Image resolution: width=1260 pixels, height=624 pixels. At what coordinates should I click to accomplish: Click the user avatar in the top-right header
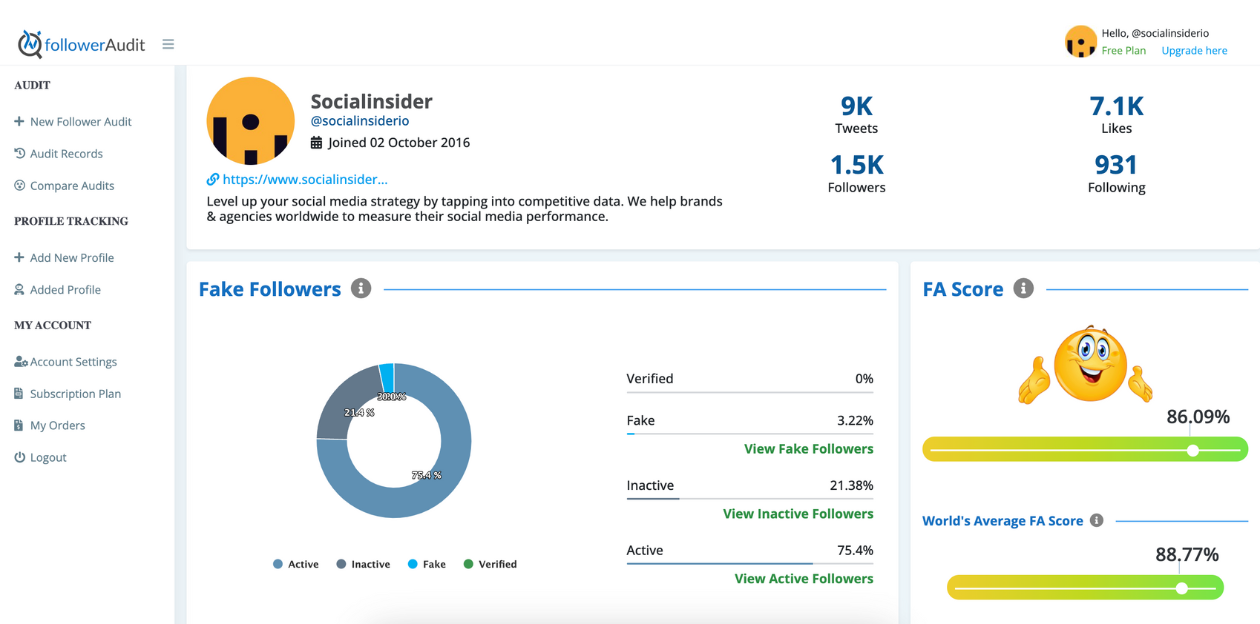(x=1081, y=42)
